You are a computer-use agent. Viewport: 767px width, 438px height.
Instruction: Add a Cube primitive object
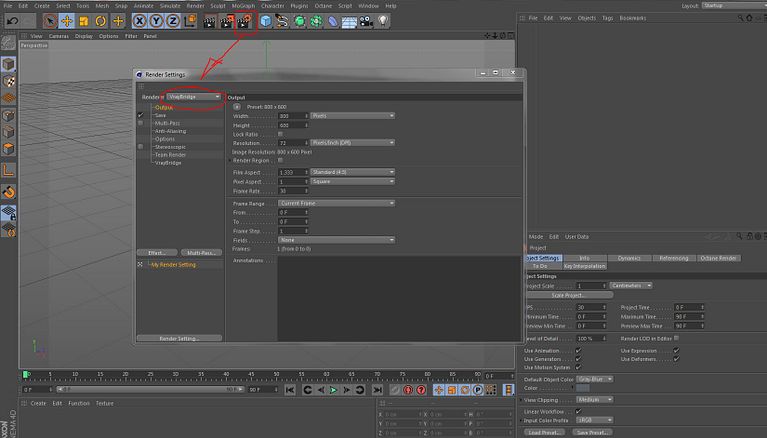tap(266, 22)
